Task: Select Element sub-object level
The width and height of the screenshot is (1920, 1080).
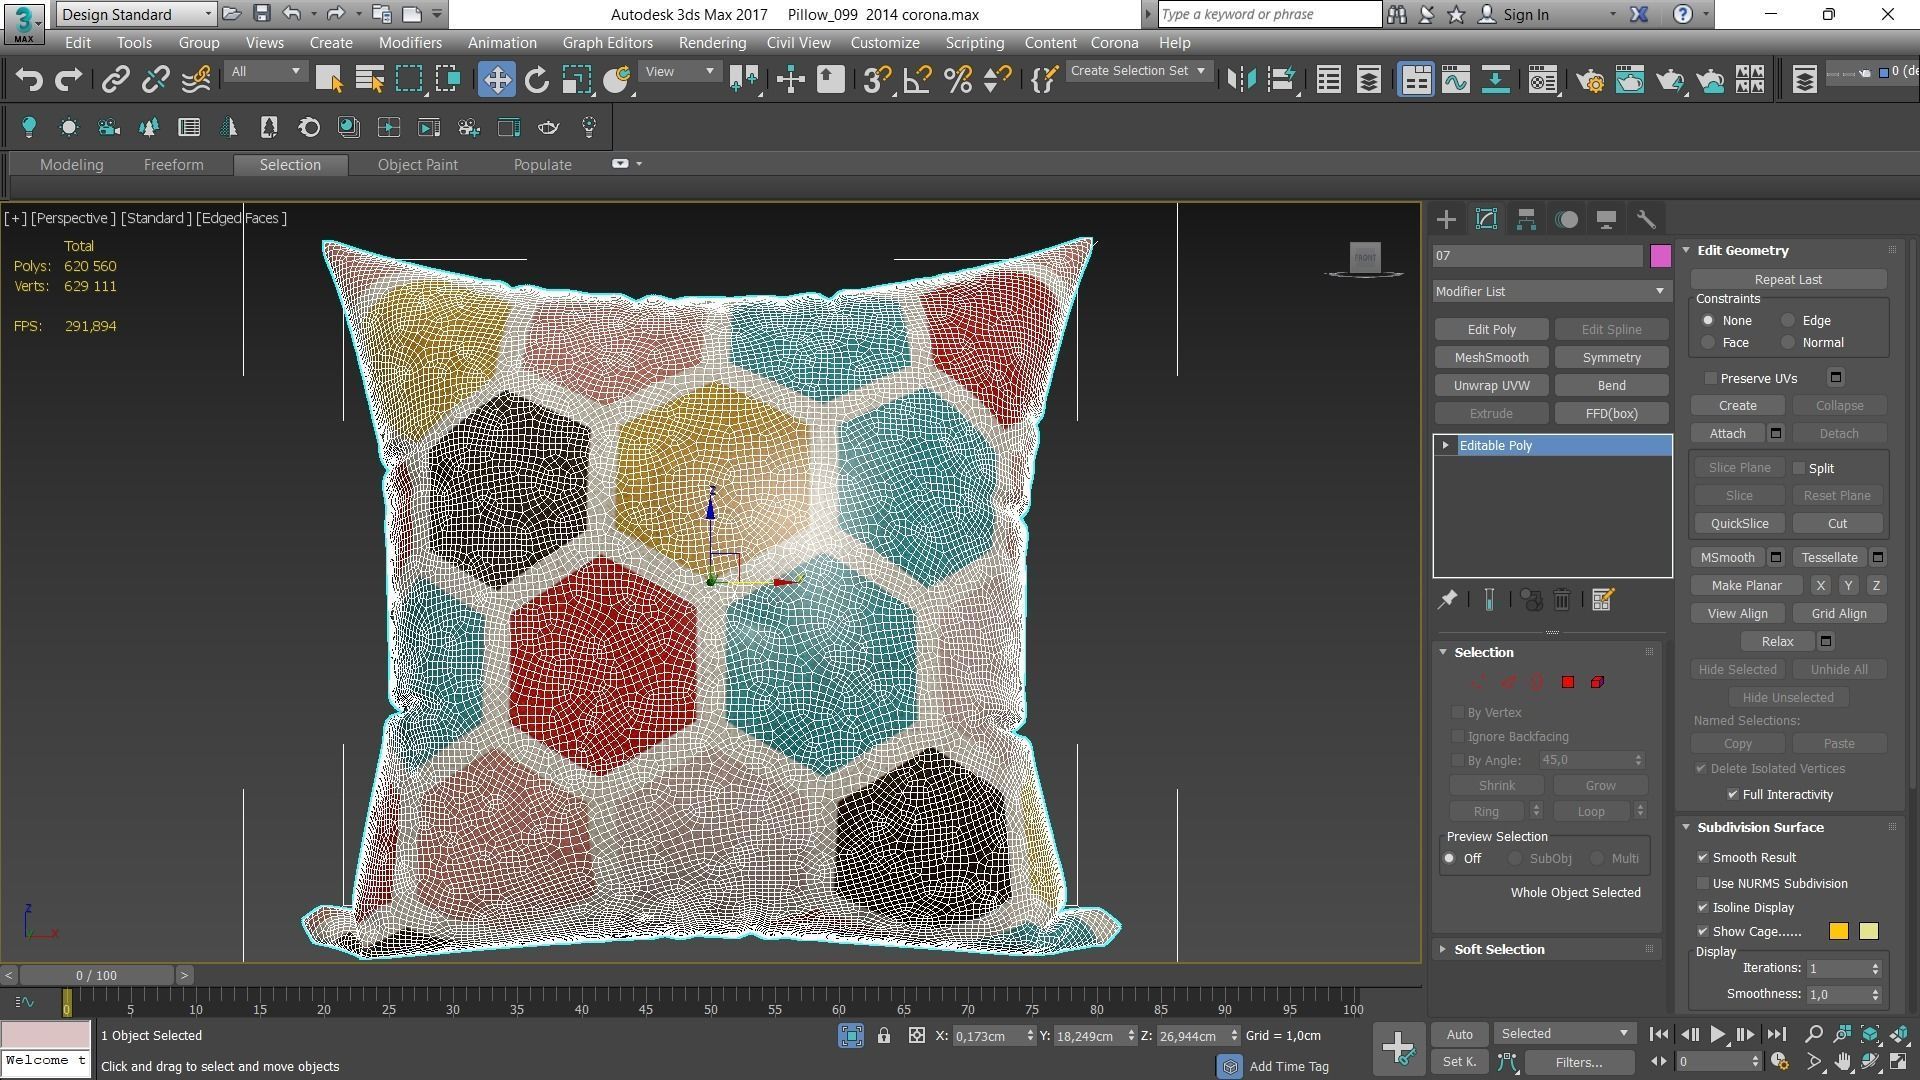Action: point(1597,682)
